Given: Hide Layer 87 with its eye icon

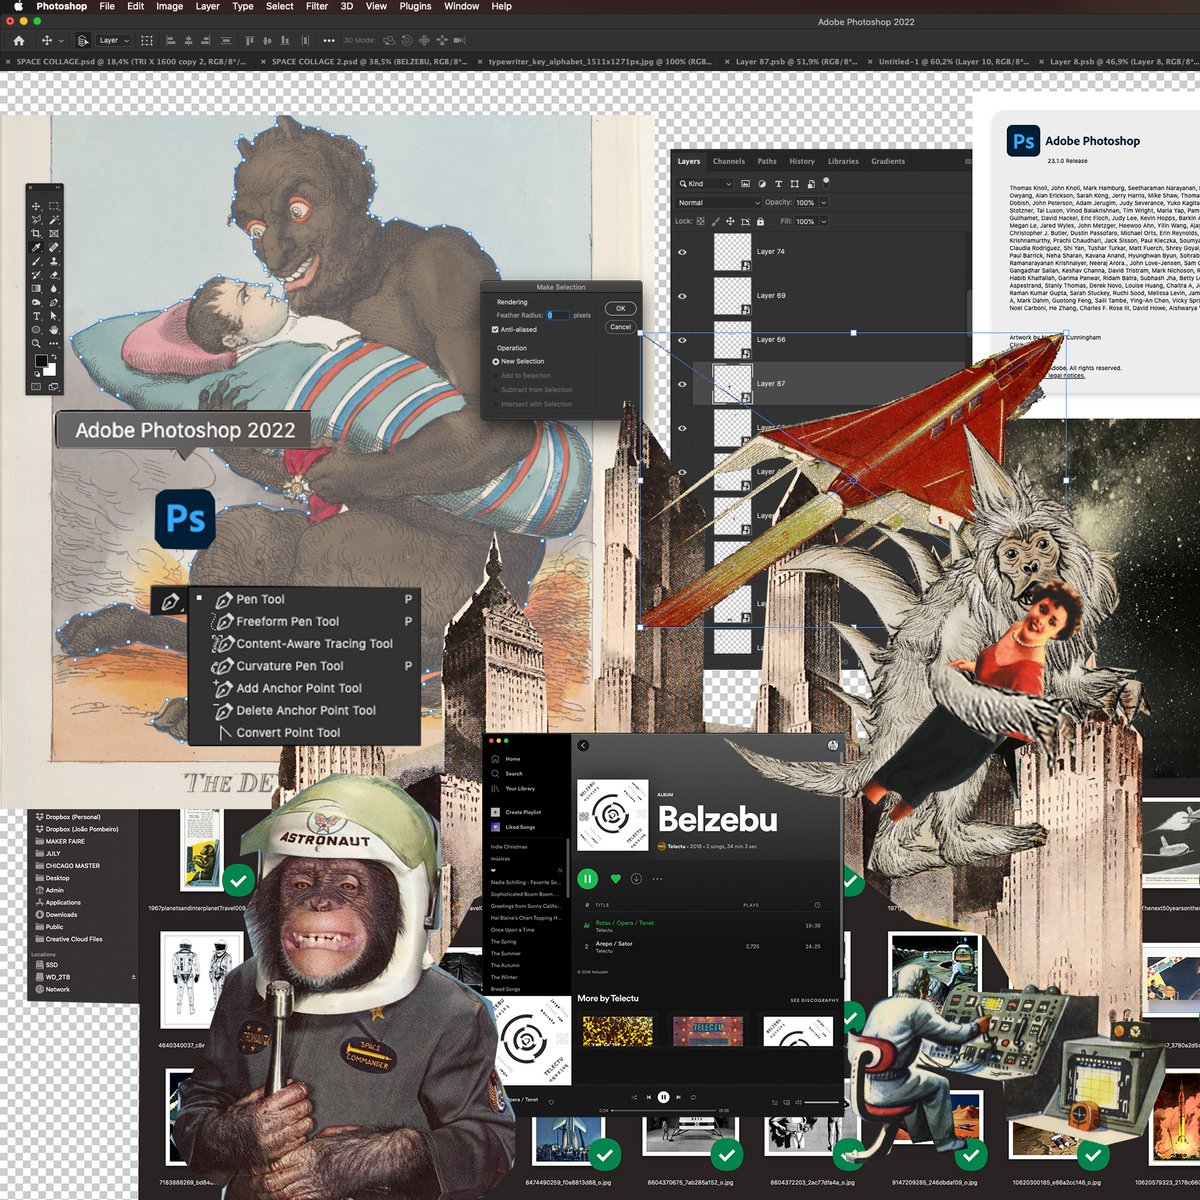Looking at the screenshot, I should pyautogui.click(x=682, y=384).
